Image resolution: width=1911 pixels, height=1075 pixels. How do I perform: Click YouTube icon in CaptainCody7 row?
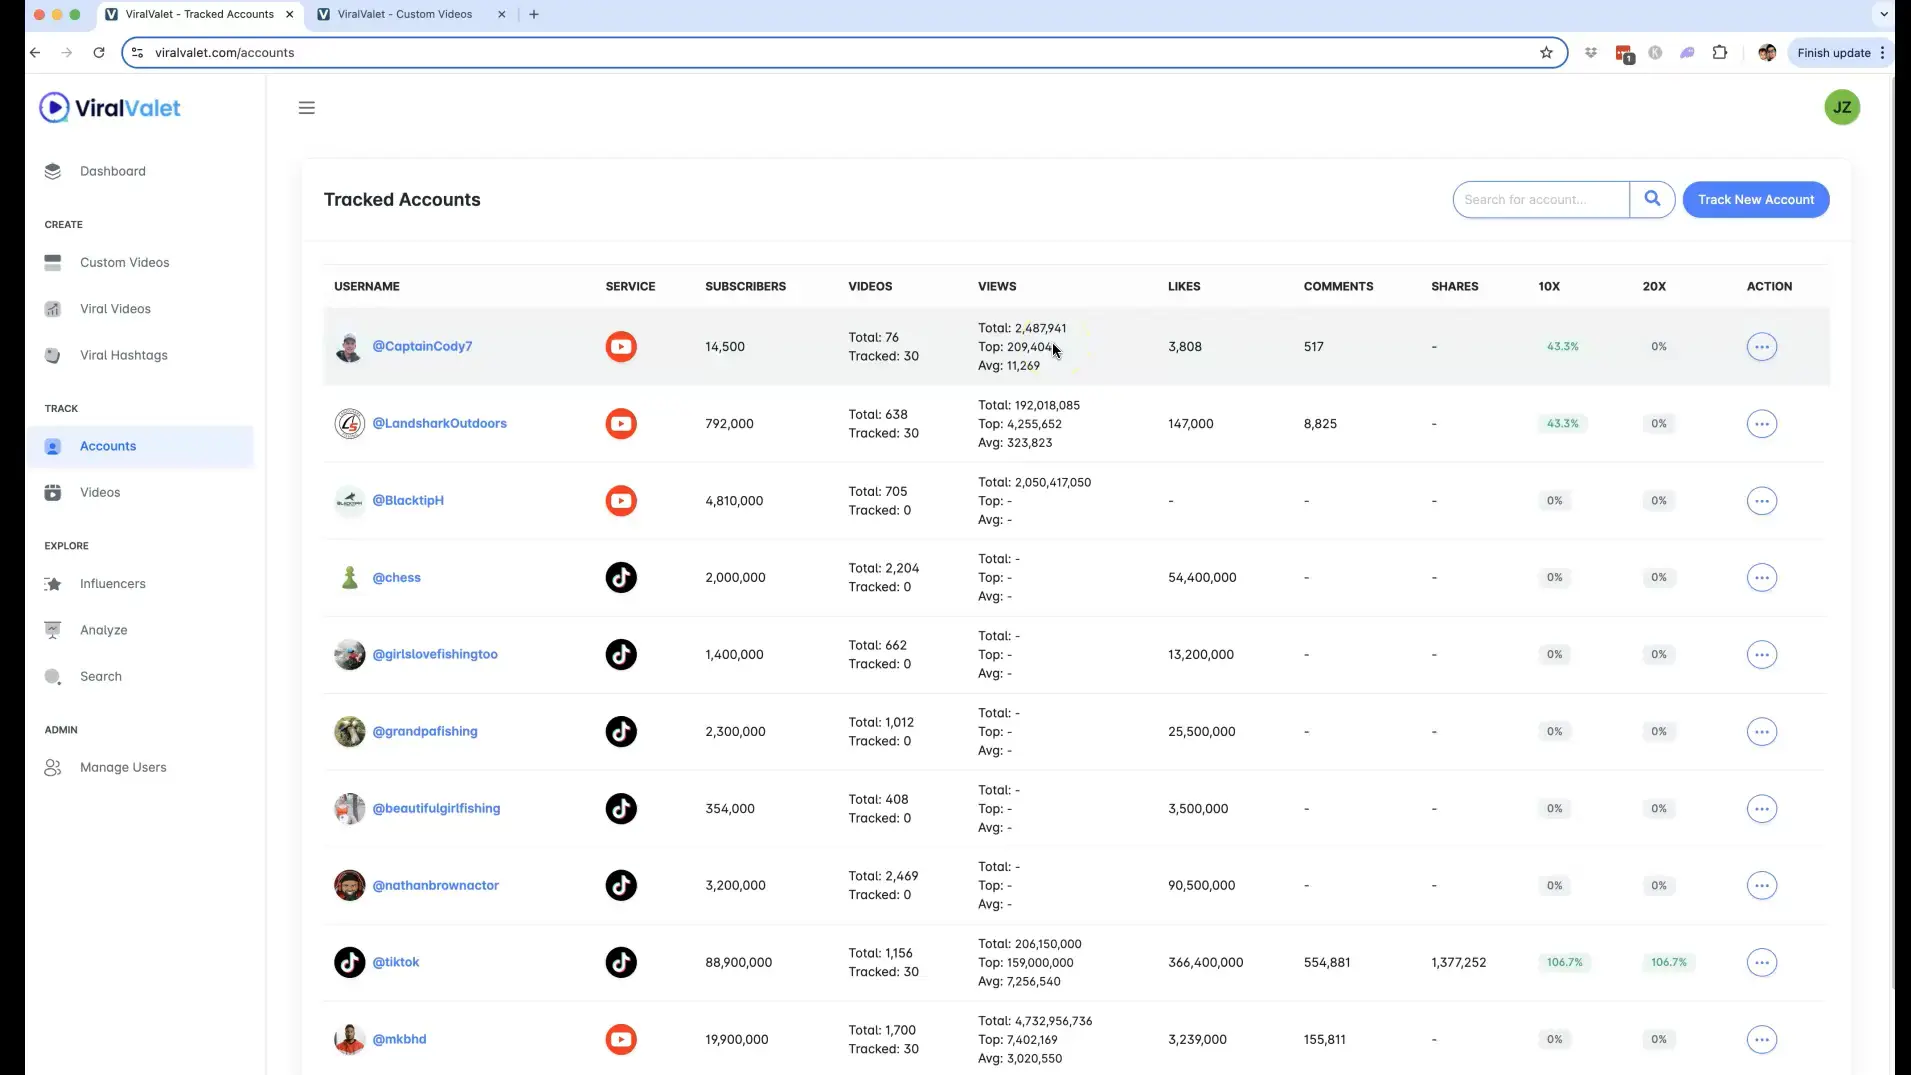coord(620,347)
